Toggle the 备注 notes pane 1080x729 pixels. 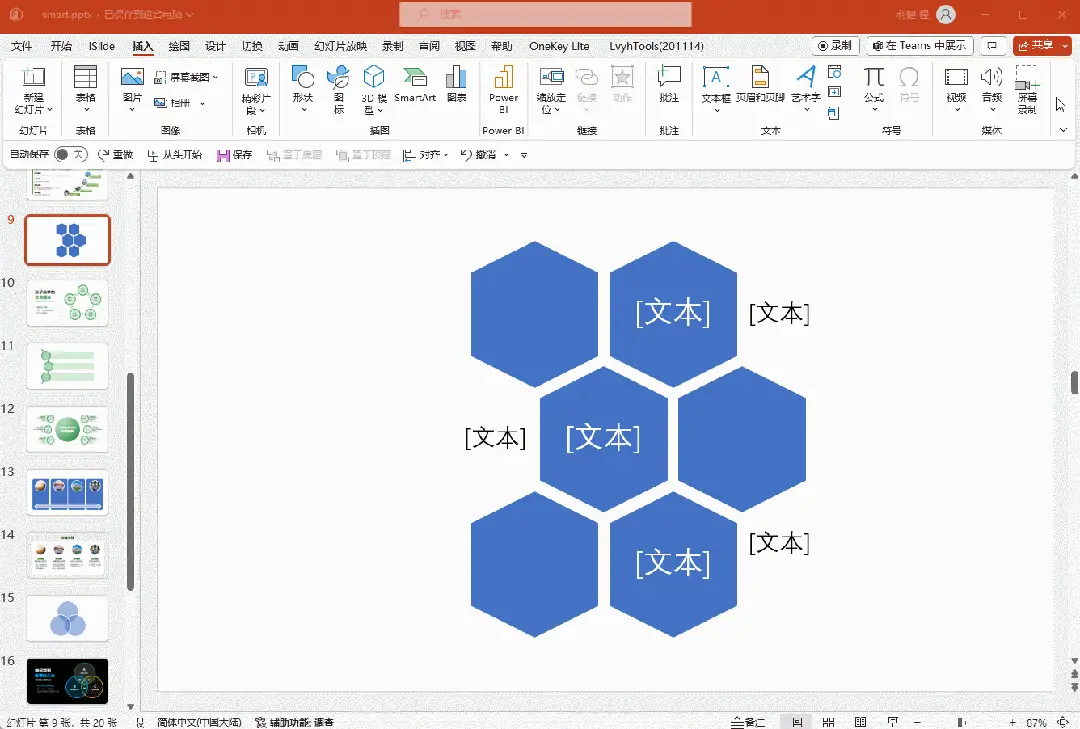pyautogui.click(x=748, y=722)
